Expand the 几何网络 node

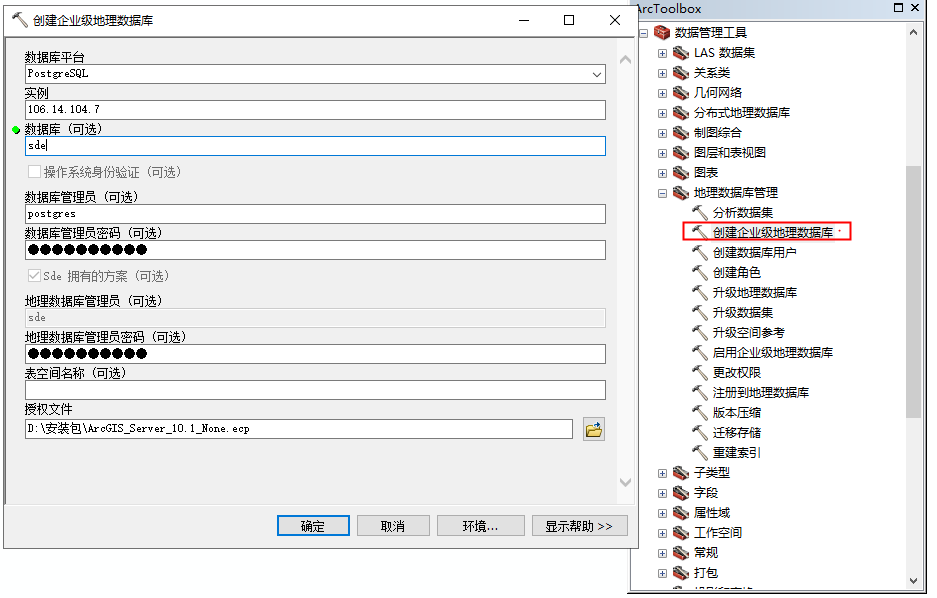[x=662, y=93]
